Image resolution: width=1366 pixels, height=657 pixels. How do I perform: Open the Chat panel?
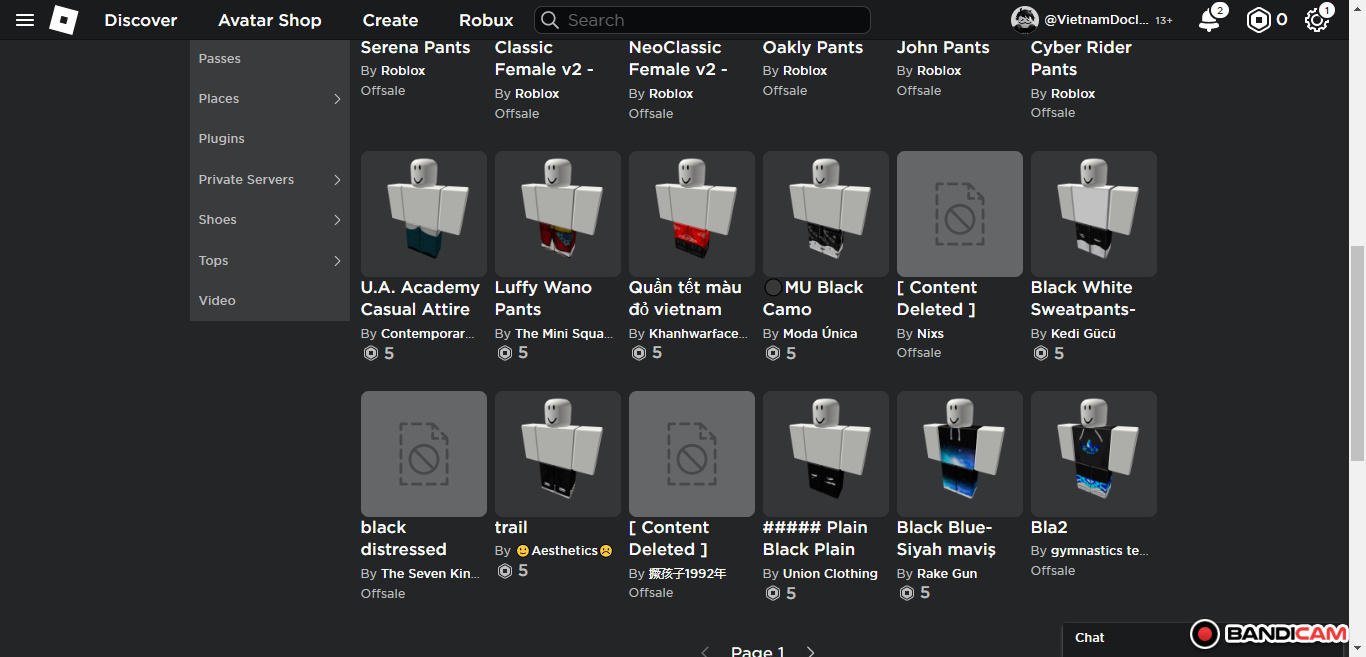1090,637
